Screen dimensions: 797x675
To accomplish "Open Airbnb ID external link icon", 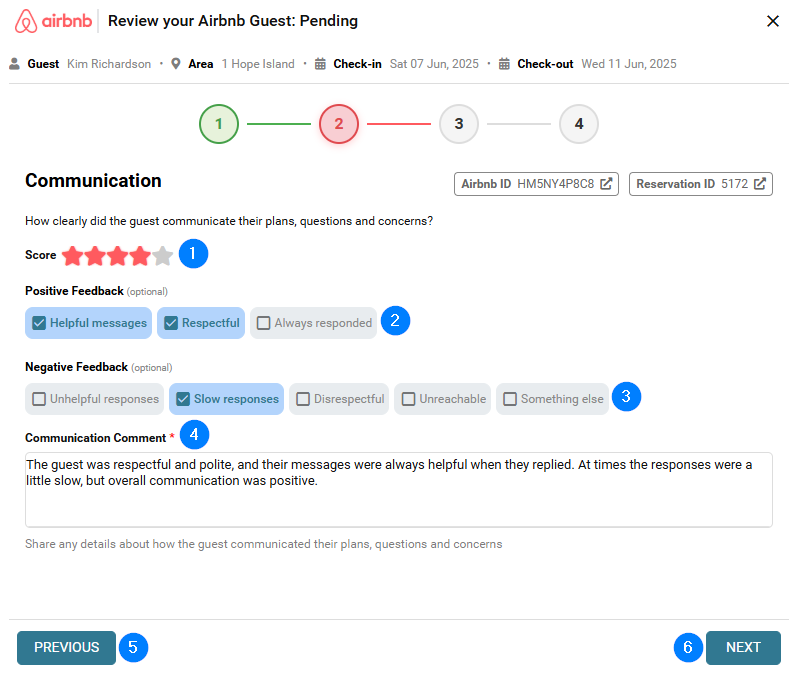I will [606, 184].
